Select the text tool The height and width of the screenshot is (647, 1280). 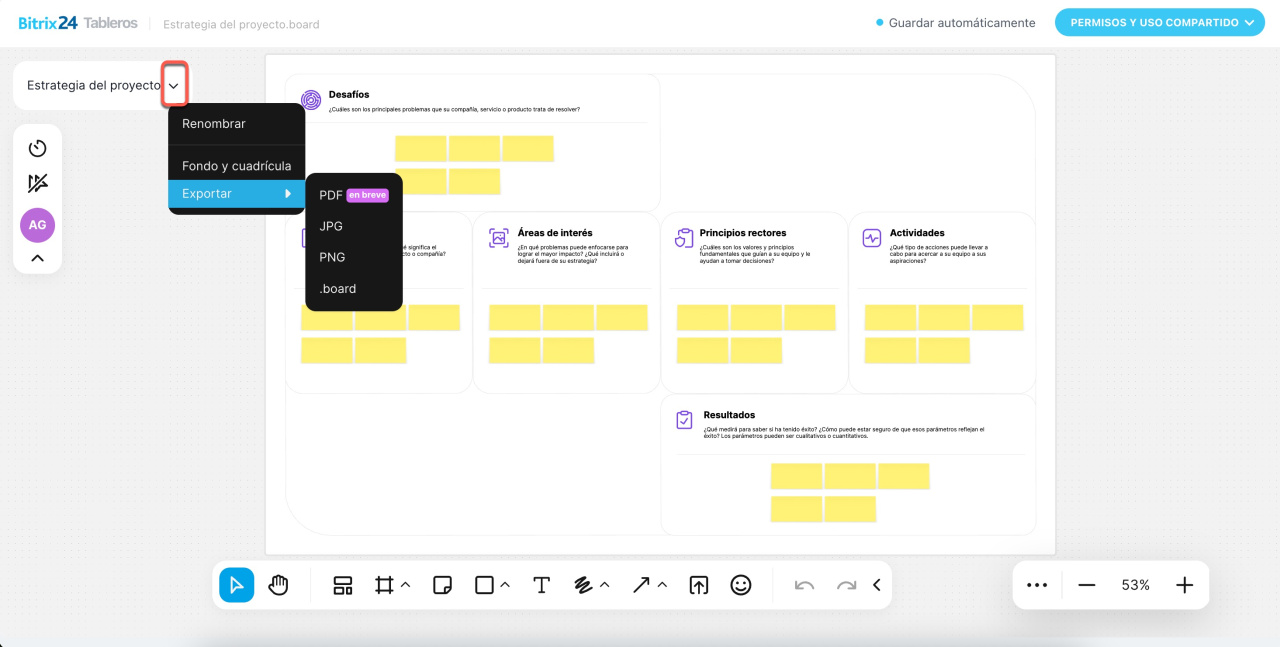[x=541, y=585]
